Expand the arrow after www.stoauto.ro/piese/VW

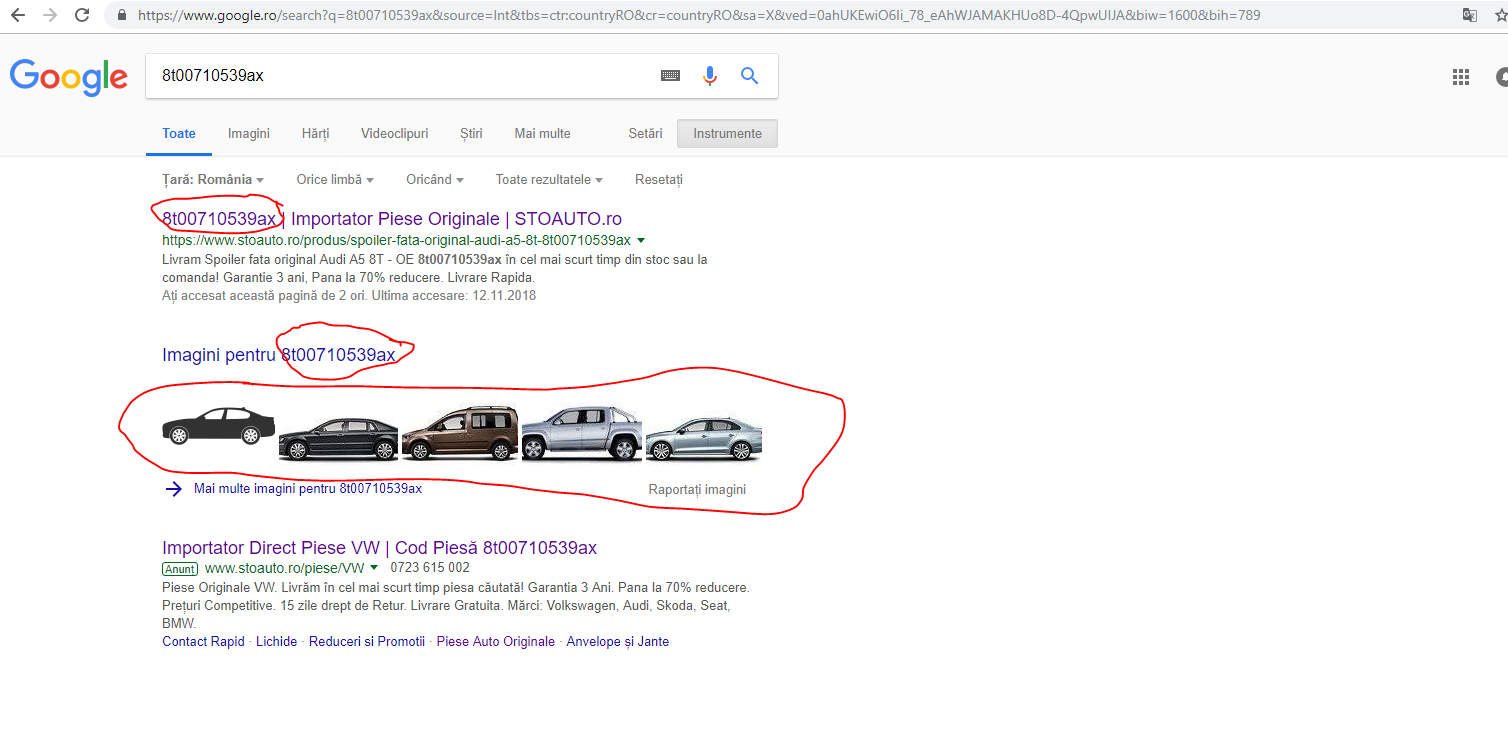[374, 568]
